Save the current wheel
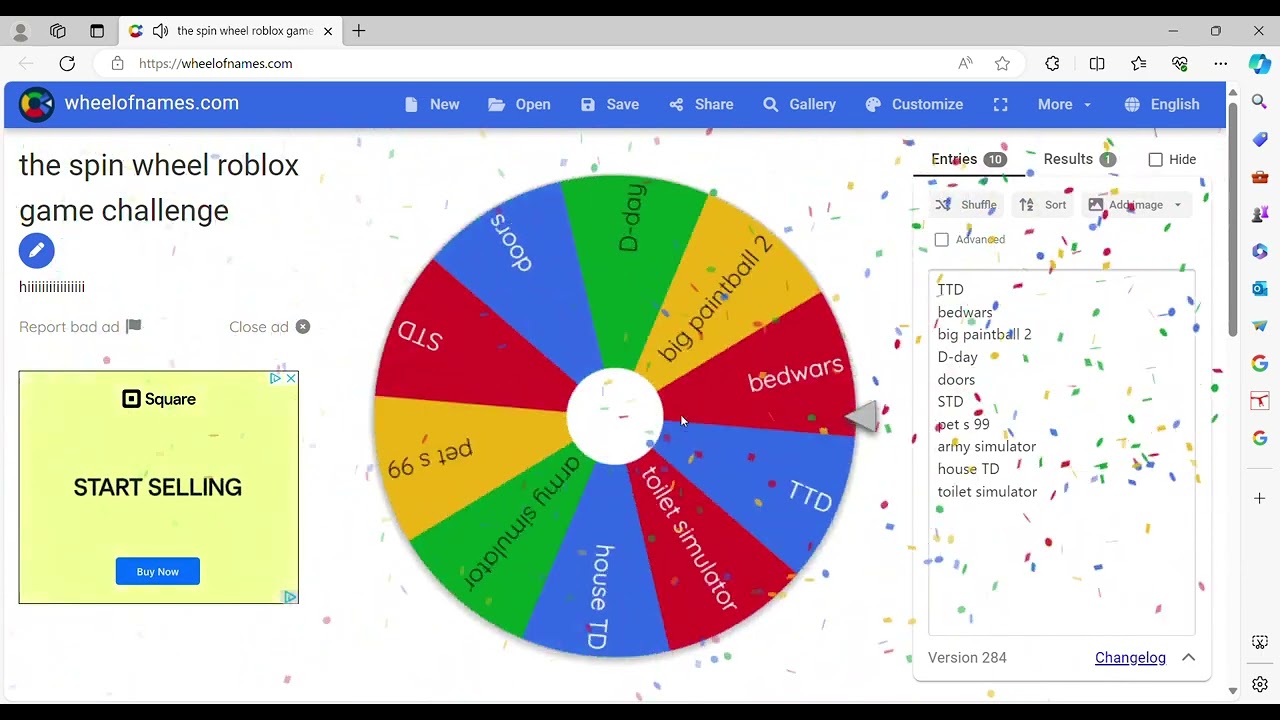The width and height of the screenshot is (1280, 720). pos(610,104)
